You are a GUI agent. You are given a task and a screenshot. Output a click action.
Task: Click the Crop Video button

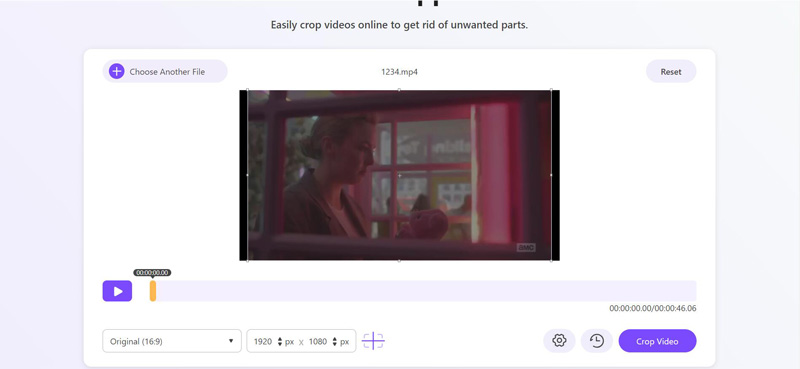[657, 341]
